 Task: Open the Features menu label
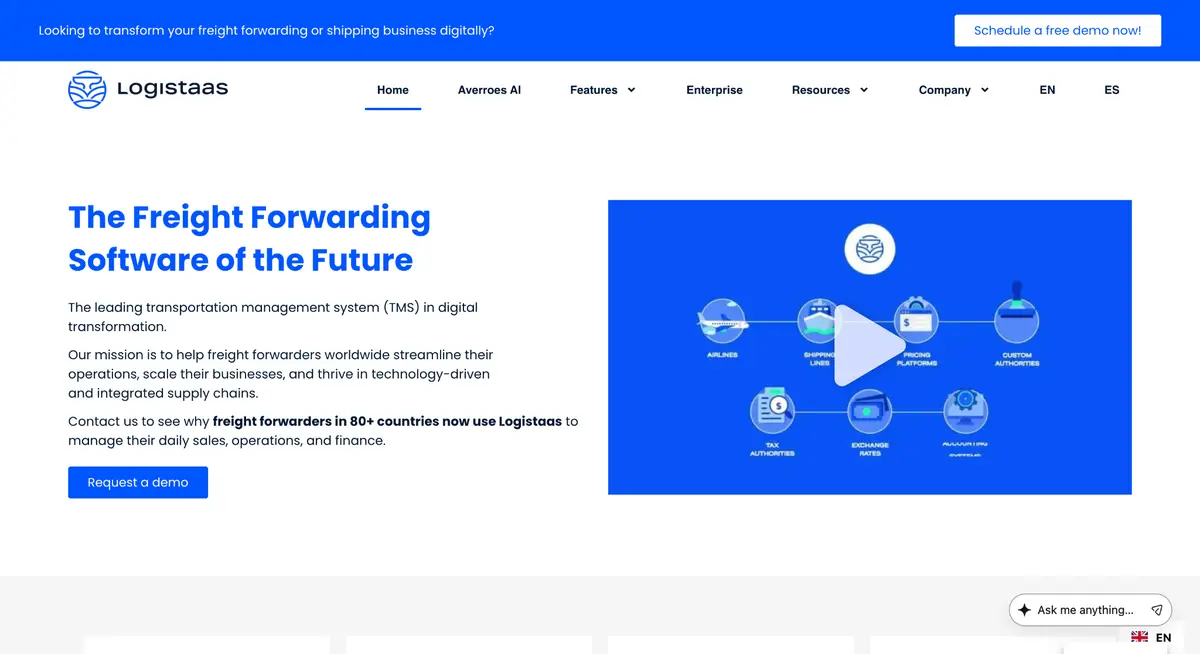(x=594, y=90)
